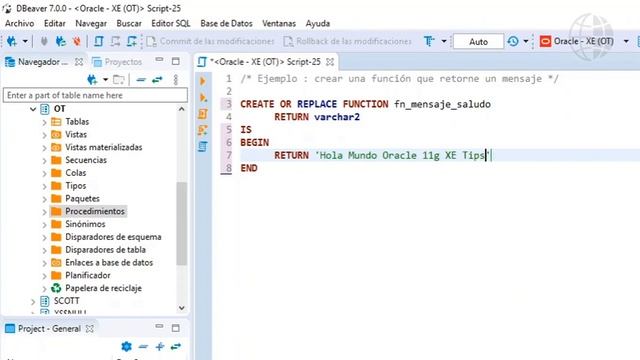This screenshot has width=640, height=360.
Task: Click the red Disconnect plug icon
Action: 76,41
